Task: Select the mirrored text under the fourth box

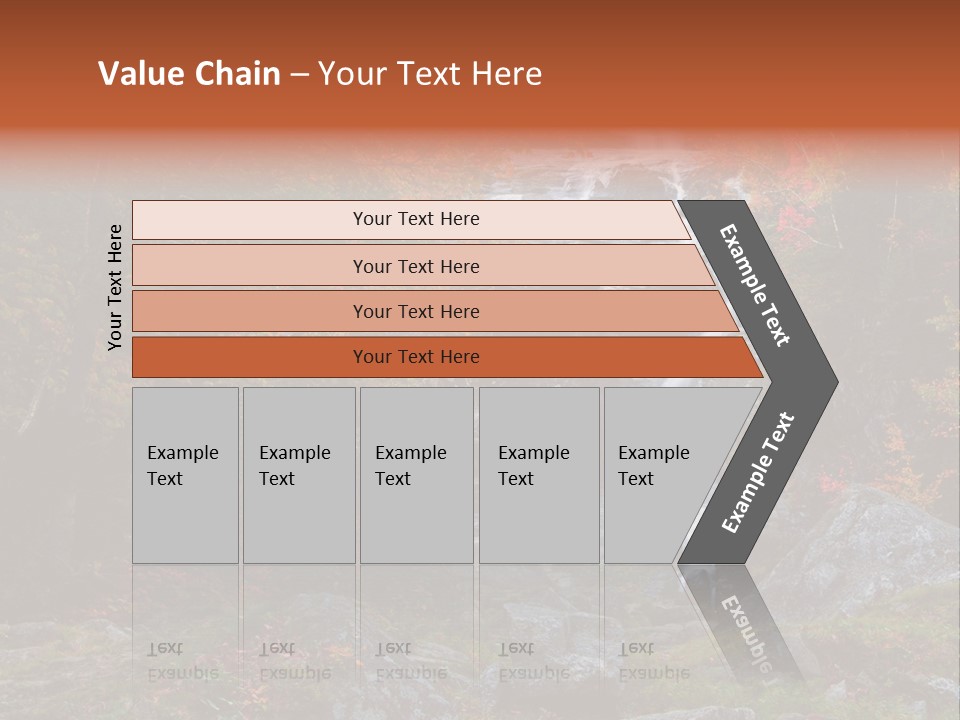Action: point(533,661)
